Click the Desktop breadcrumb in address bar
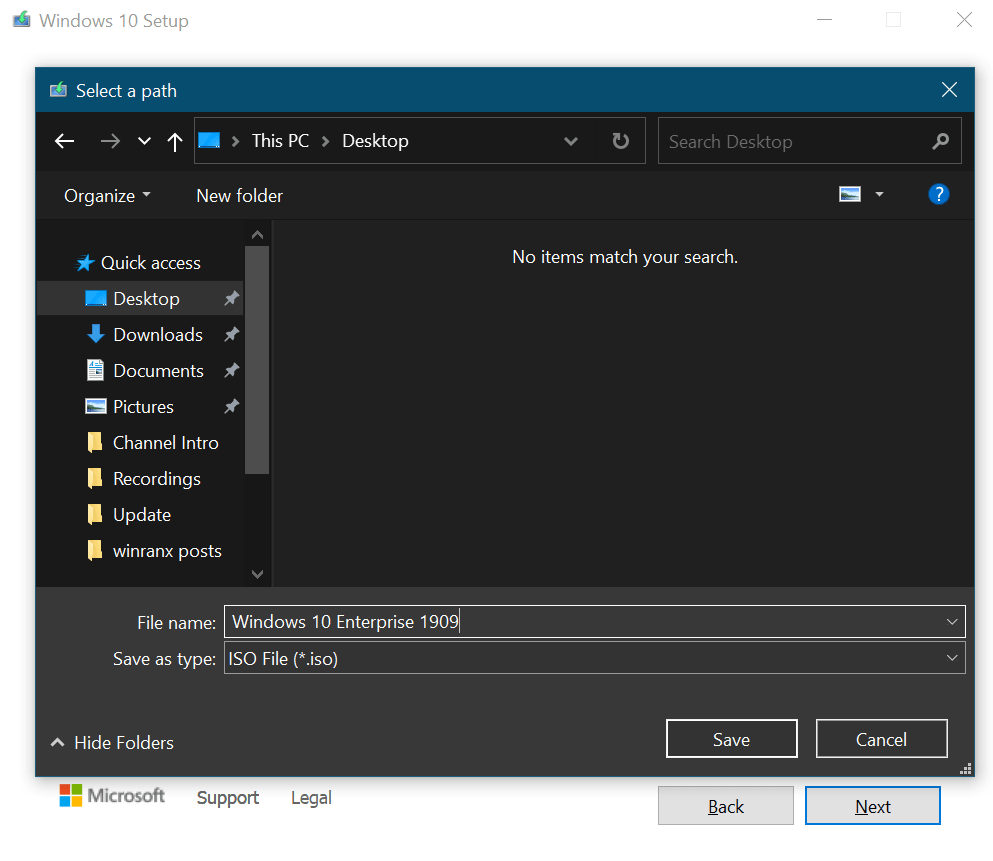This screenshot has width=993, height=861. point(375,141)
